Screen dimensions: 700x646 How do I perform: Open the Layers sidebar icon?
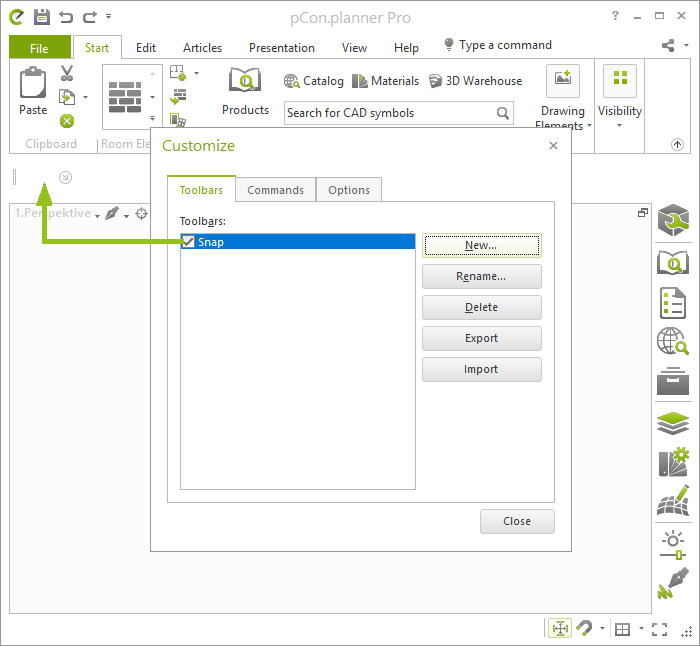coord(673,423)
